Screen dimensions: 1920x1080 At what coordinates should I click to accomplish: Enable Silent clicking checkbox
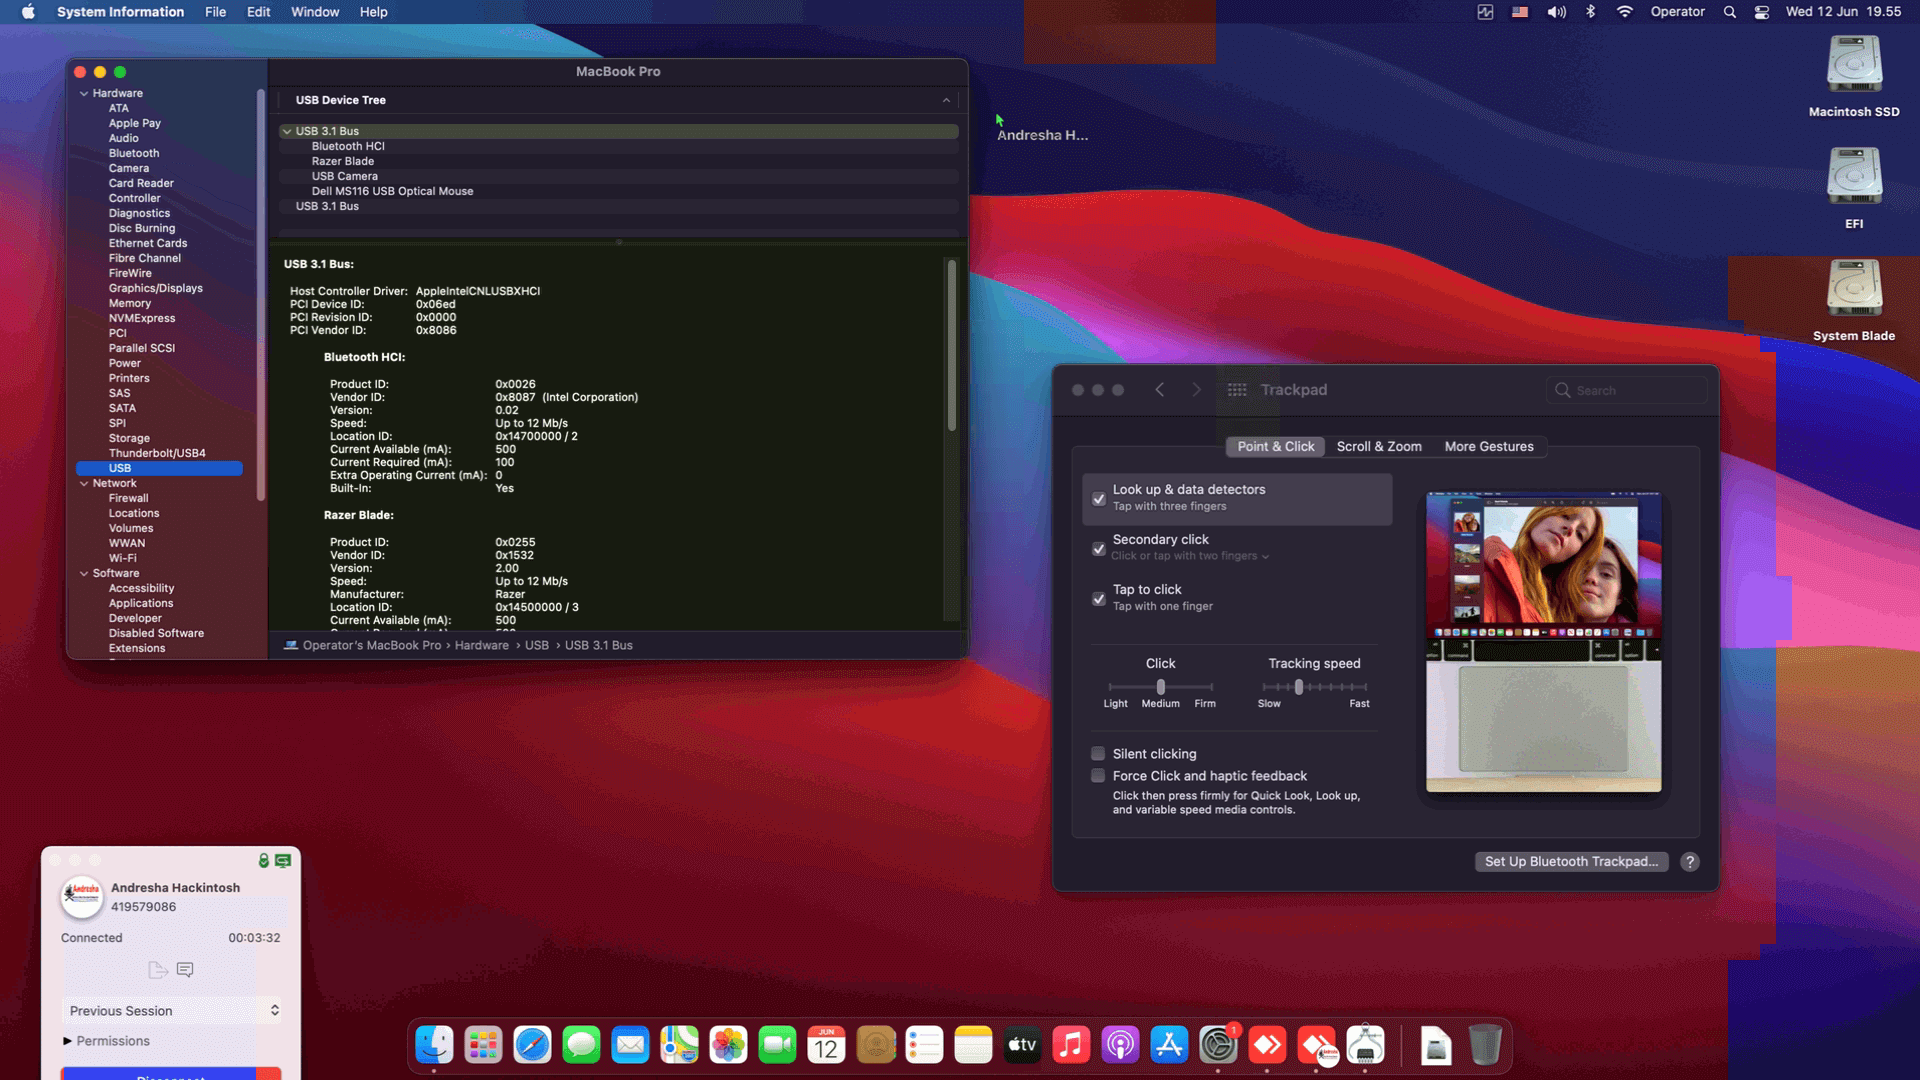tap(1098, 754)
